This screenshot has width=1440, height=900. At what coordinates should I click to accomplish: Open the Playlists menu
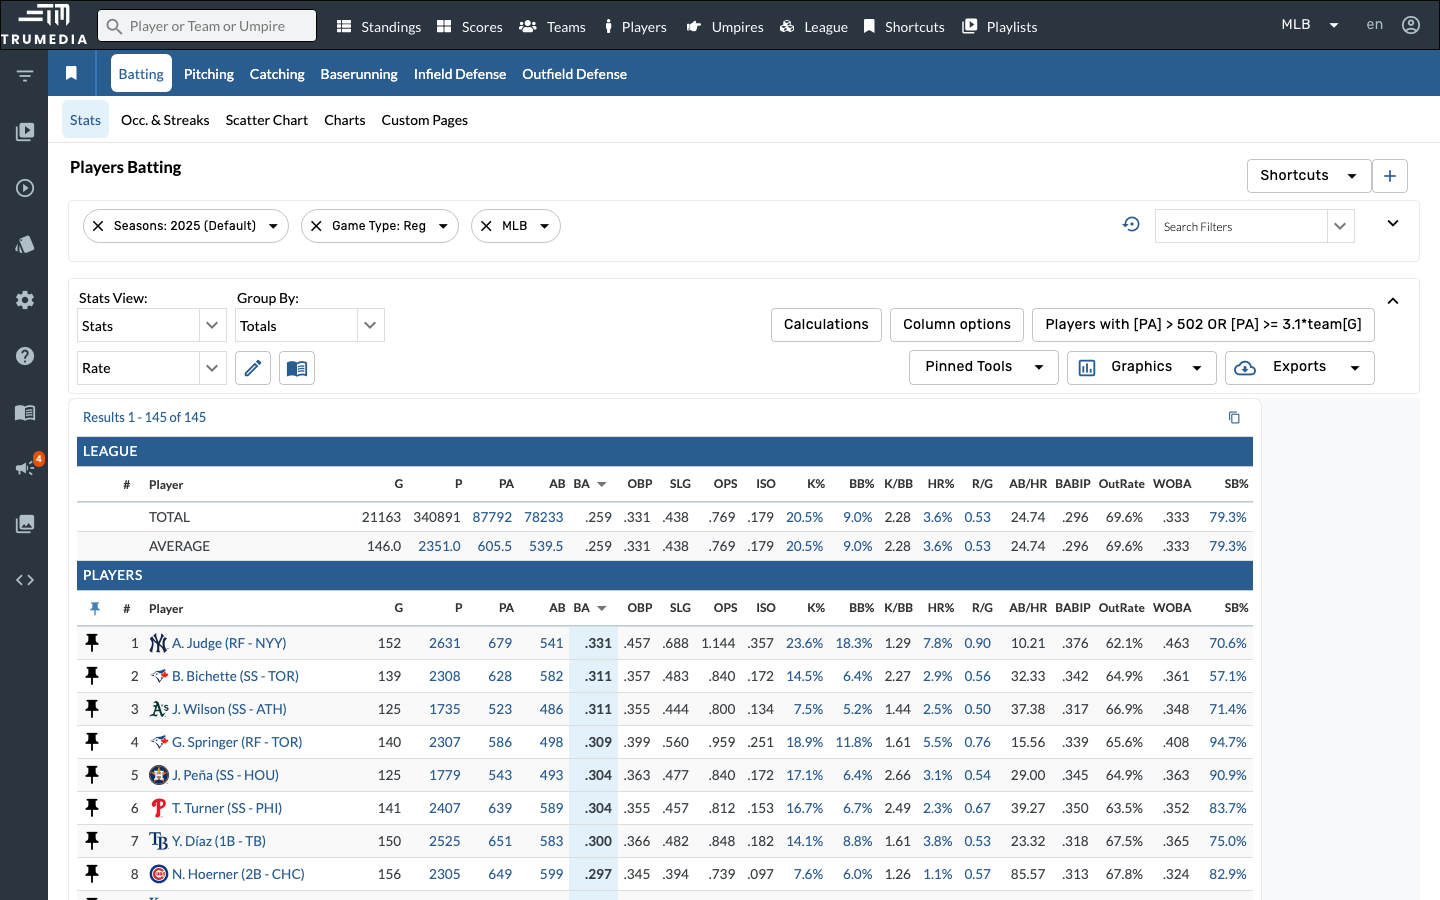[x=1000, y=27]
